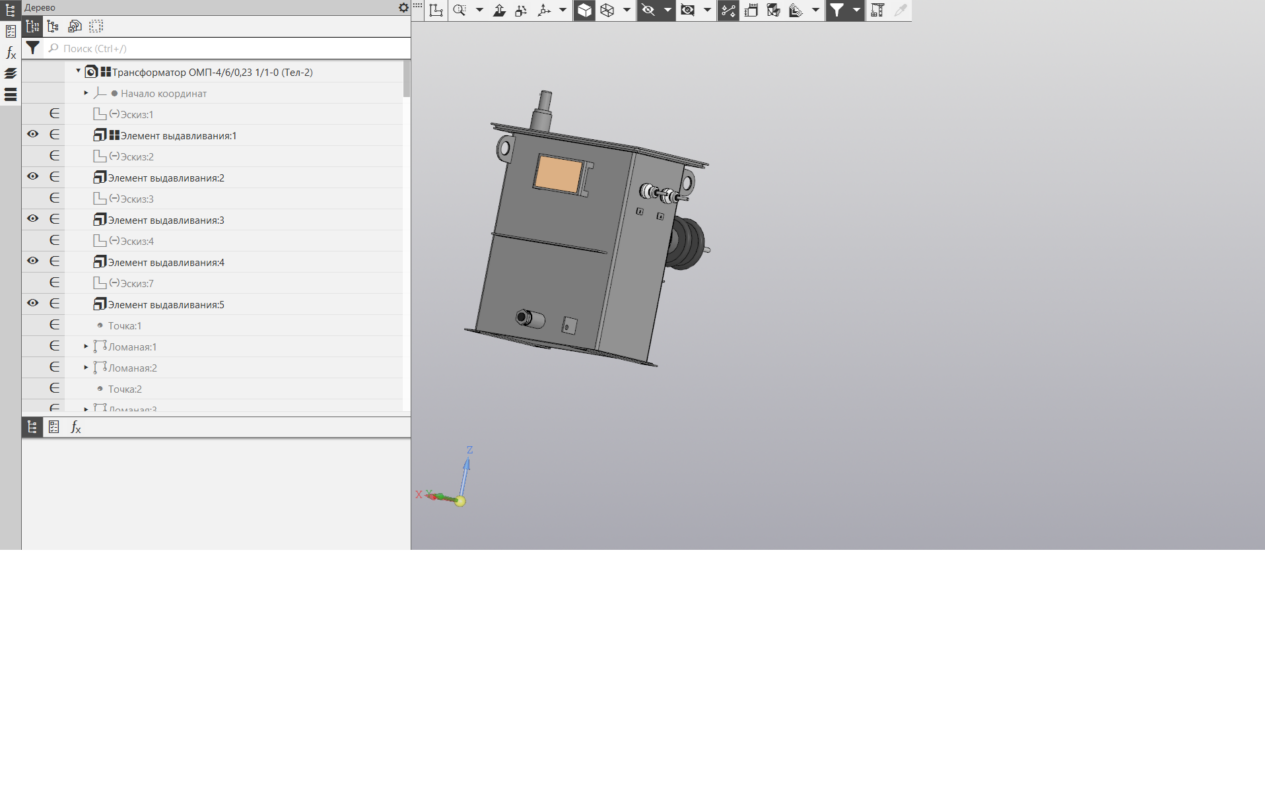Viewport: 1265px width, 800px height.
Task: Open the layers stack icon in left sidebar
Action: (11, 73)
